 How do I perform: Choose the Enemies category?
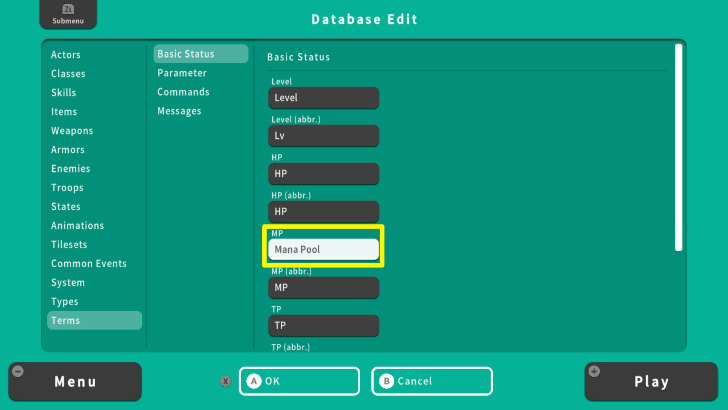tap(71, 169)
